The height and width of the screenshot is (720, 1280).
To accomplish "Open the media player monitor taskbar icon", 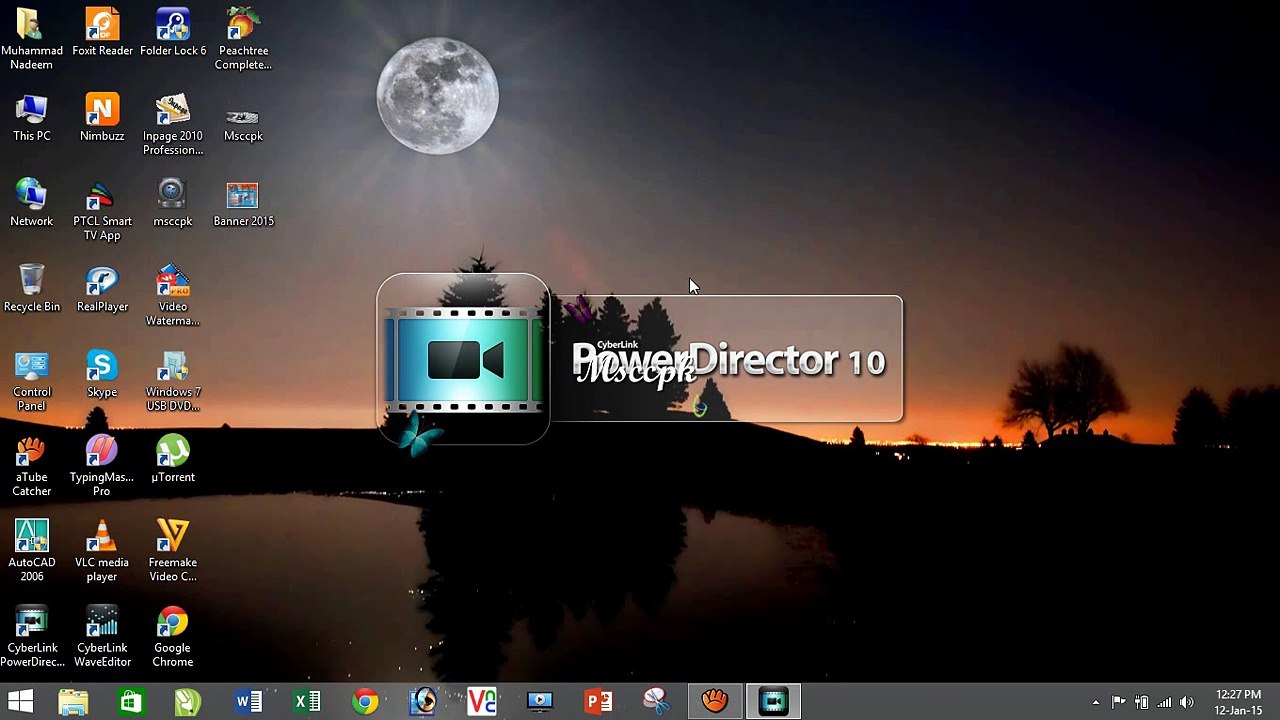I will [540, 702].
